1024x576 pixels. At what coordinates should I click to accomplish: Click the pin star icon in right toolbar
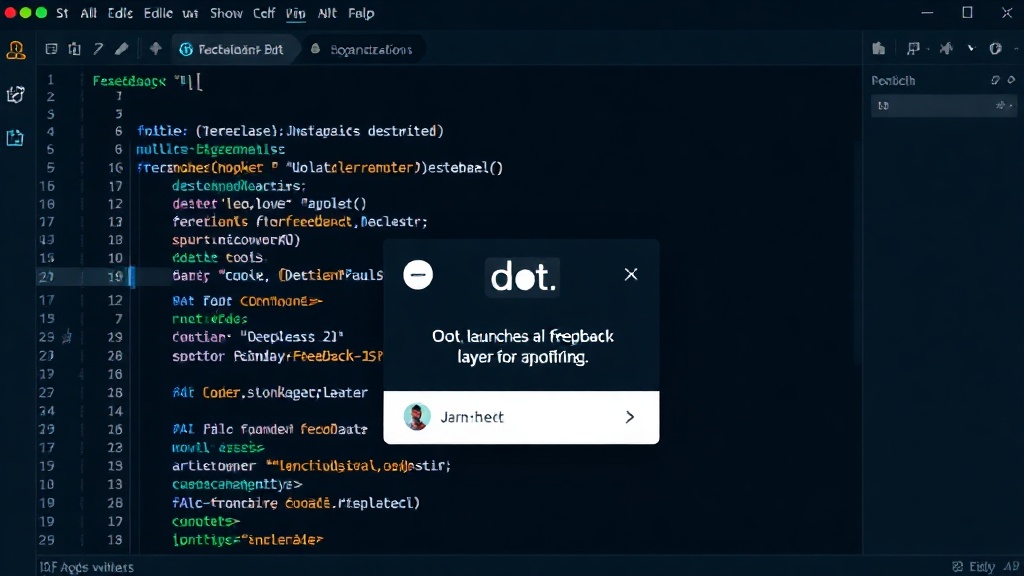tap(946, 49)
